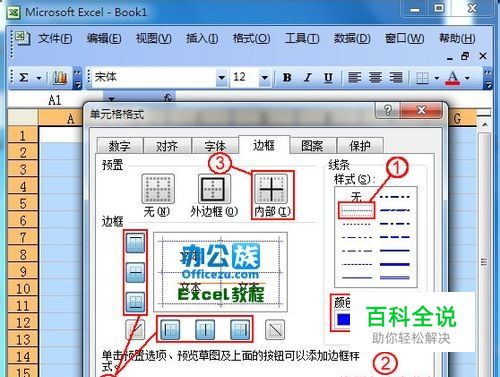Toggle the left border button
This screenshot has width=500, height=377.
170,329
